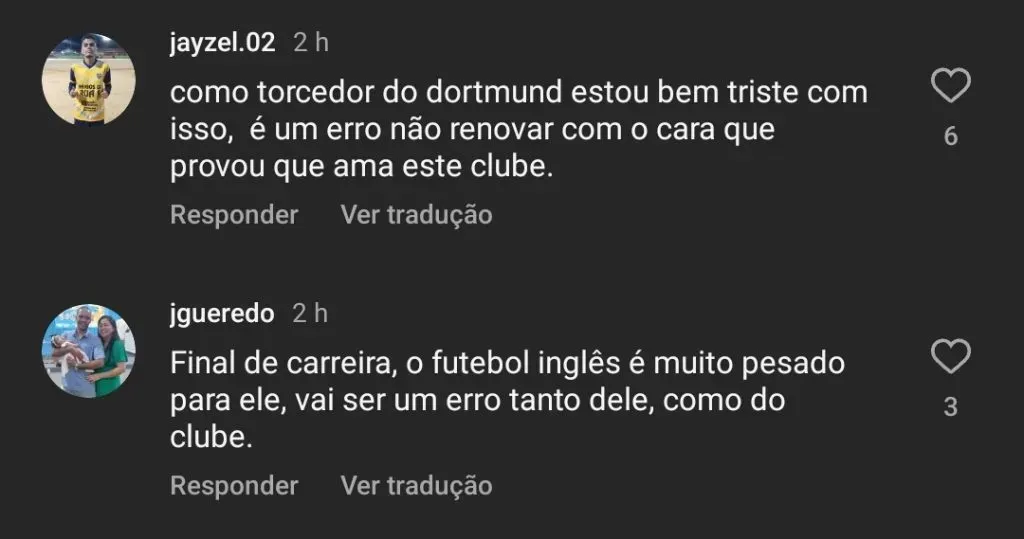Viewport: 1024px width, 539px height.
Task: Click the word 'clube.' ending jgueredo's comment
Action: [208, 438]
